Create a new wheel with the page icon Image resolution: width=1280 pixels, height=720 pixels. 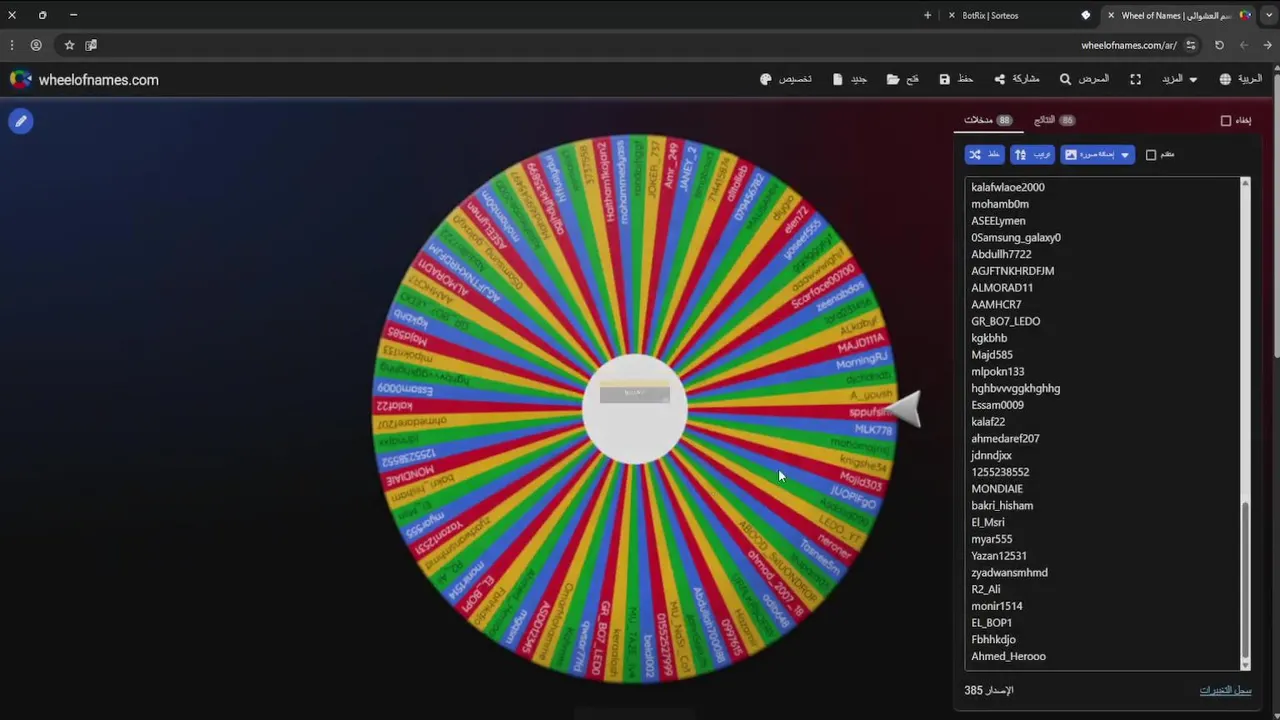point(850,79)
